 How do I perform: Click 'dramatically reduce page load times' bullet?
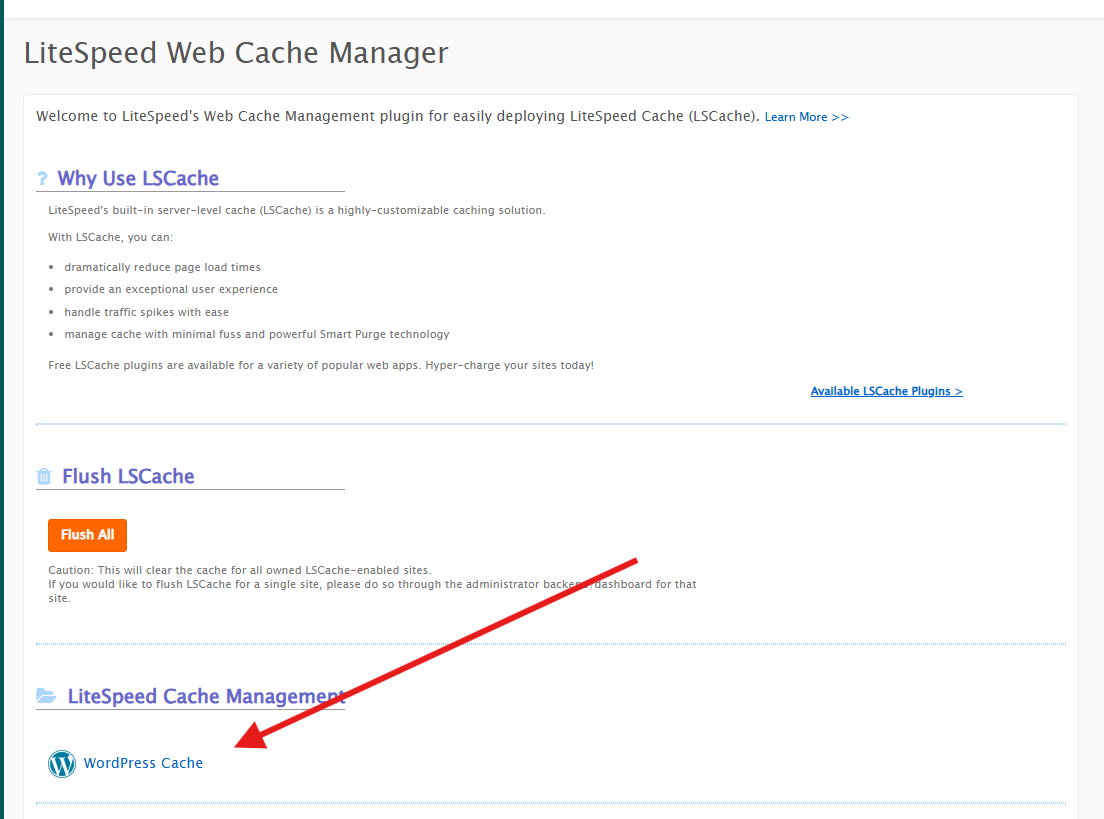point(163,267)
